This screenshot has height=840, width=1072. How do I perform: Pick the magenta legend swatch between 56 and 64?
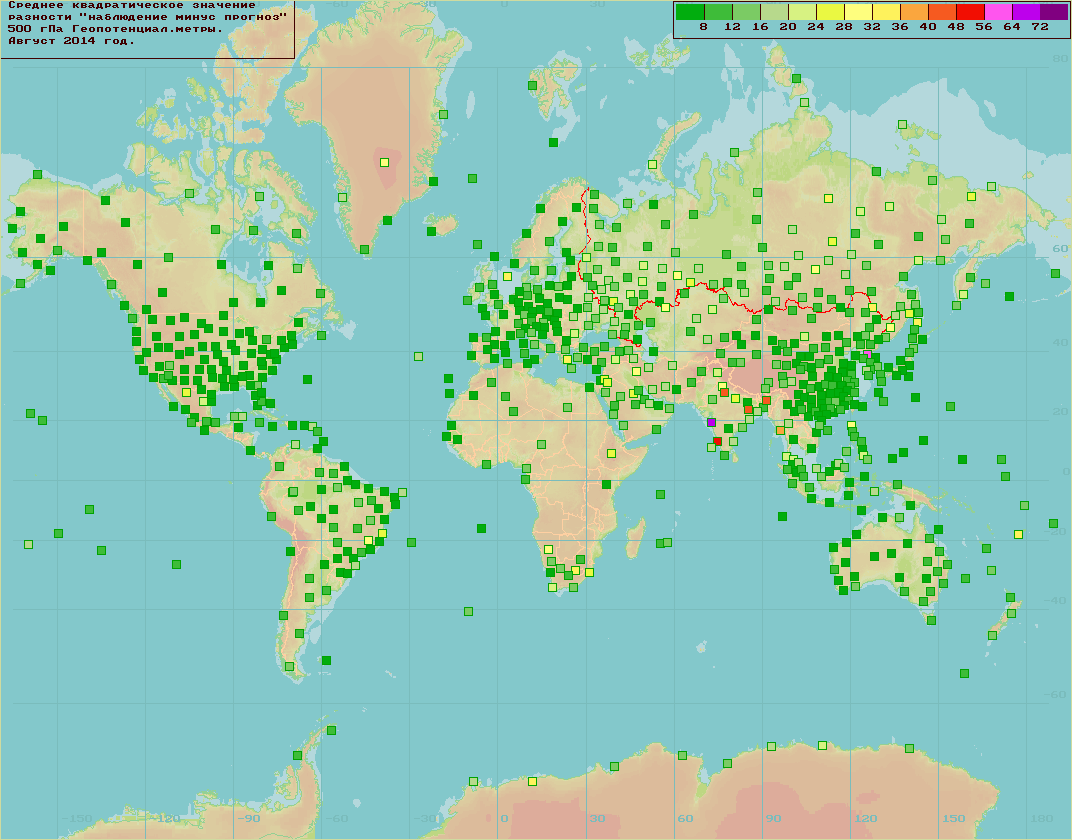point(998,11)
